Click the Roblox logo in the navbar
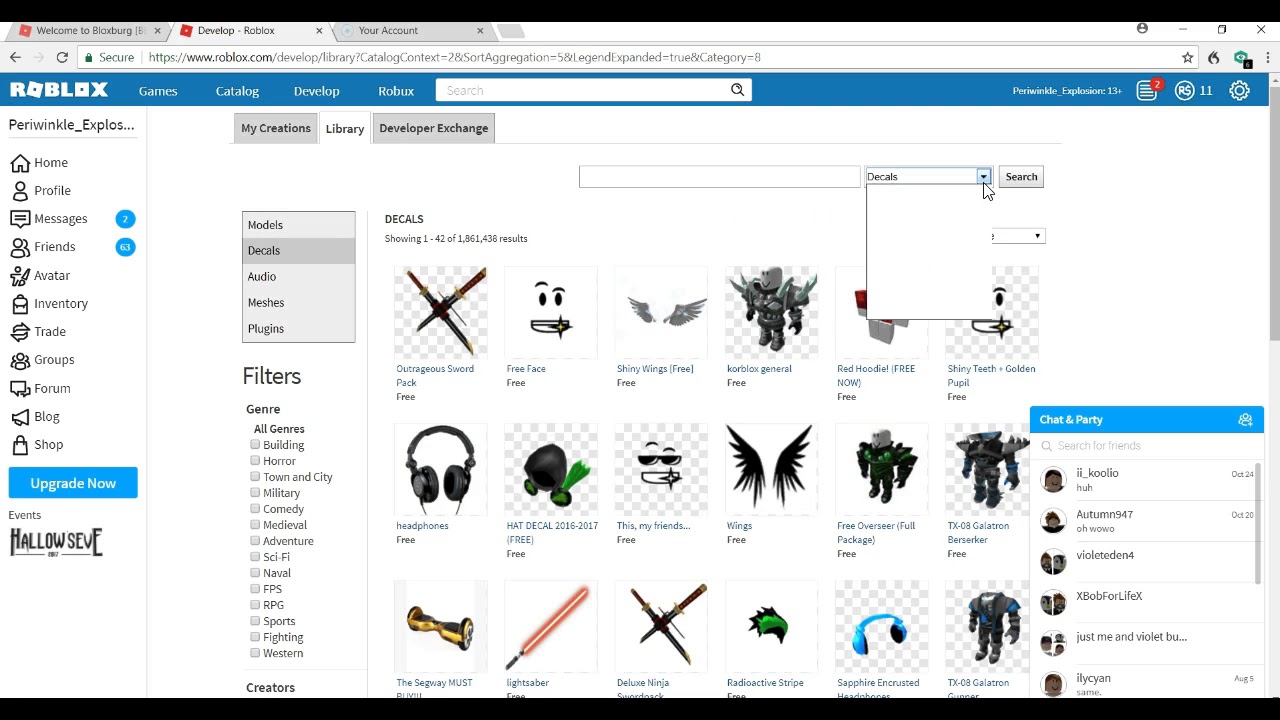 (59, 90)
